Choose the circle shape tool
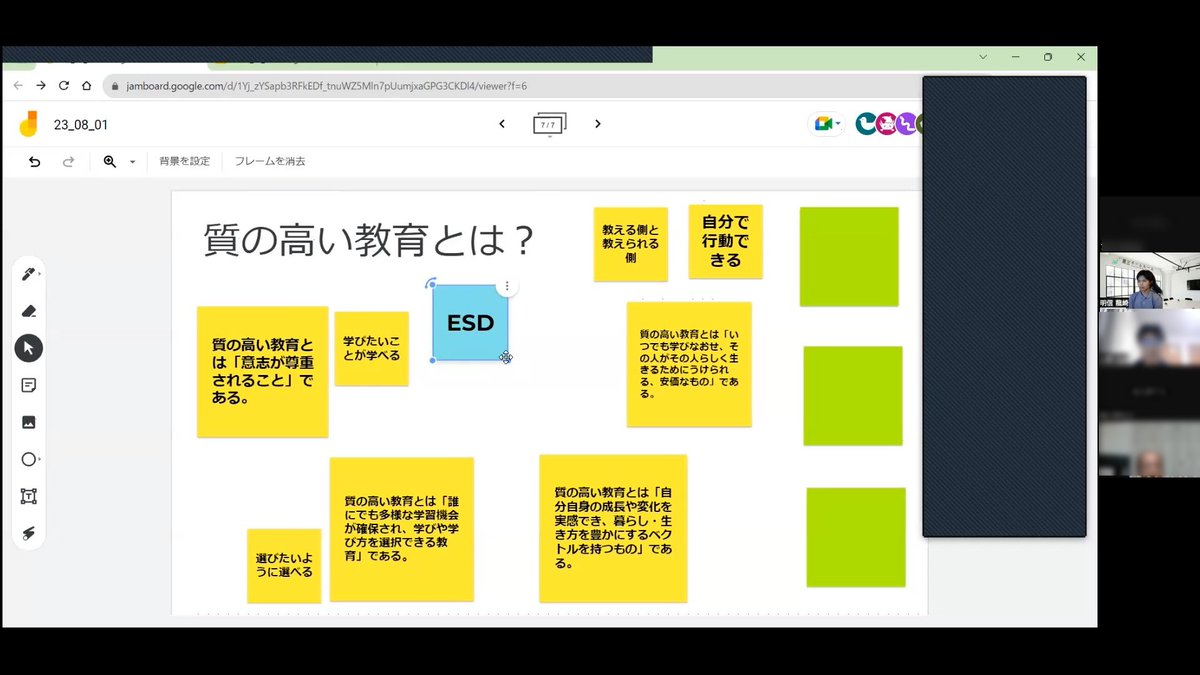Viewport: 1200px width, 675px height. click(29, 458)
